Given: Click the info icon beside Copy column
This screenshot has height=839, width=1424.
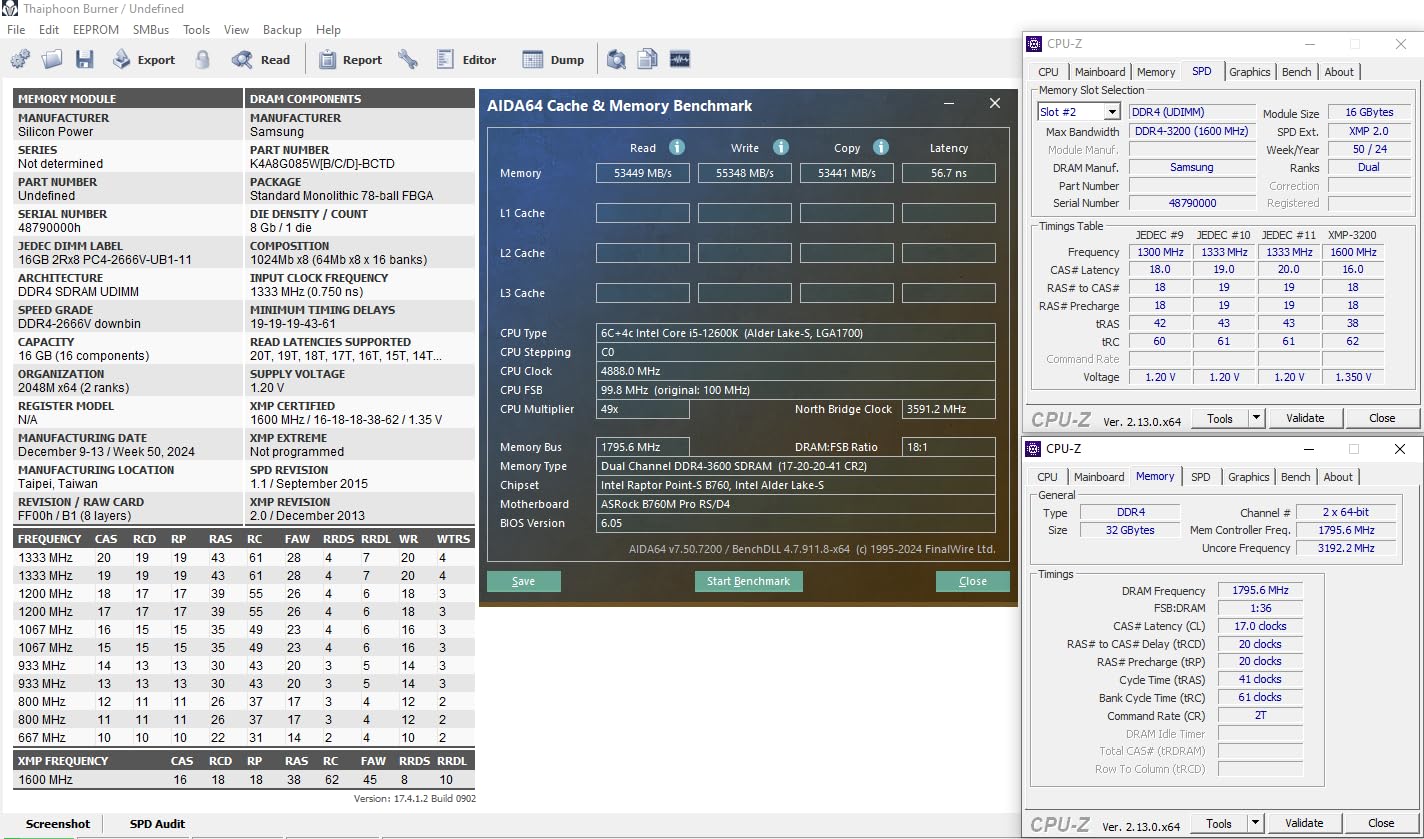Looking at the screenshot, I should click(x=881, y=147).
